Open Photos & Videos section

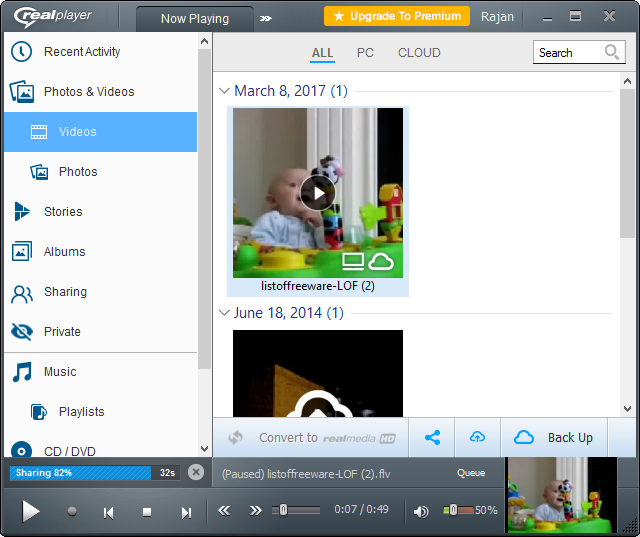(x=100, y=92)
